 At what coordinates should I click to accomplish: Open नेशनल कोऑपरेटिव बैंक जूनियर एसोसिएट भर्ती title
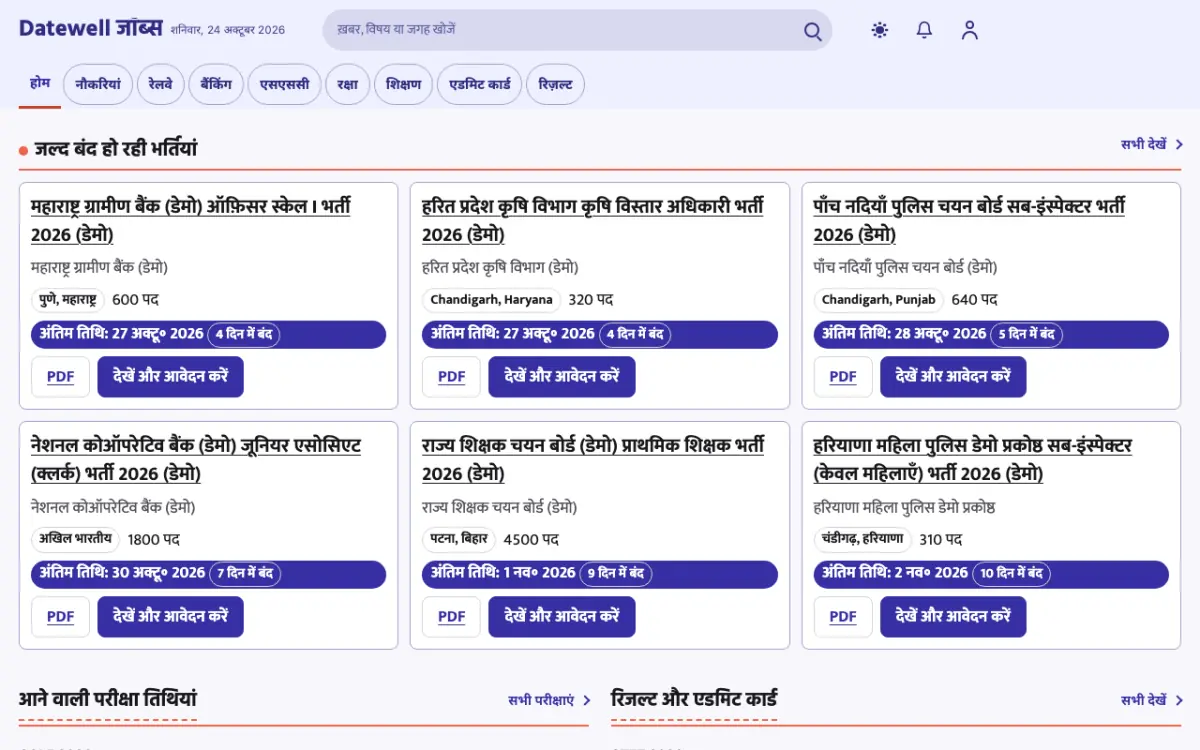tap(196, 459)
